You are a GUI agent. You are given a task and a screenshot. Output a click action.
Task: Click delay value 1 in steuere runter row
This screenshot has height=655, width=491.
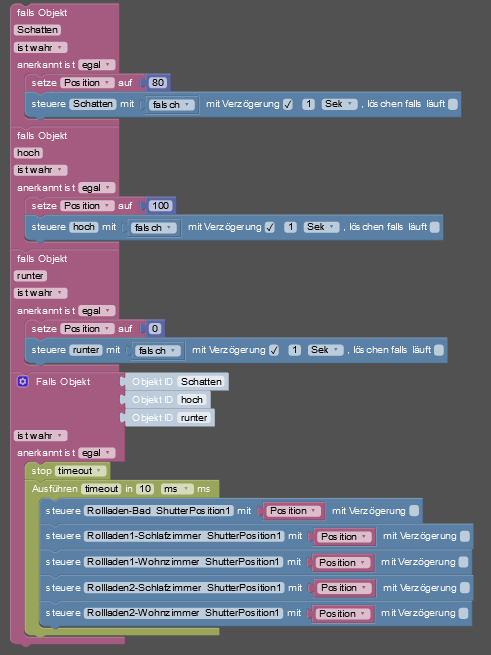(295, 350)
